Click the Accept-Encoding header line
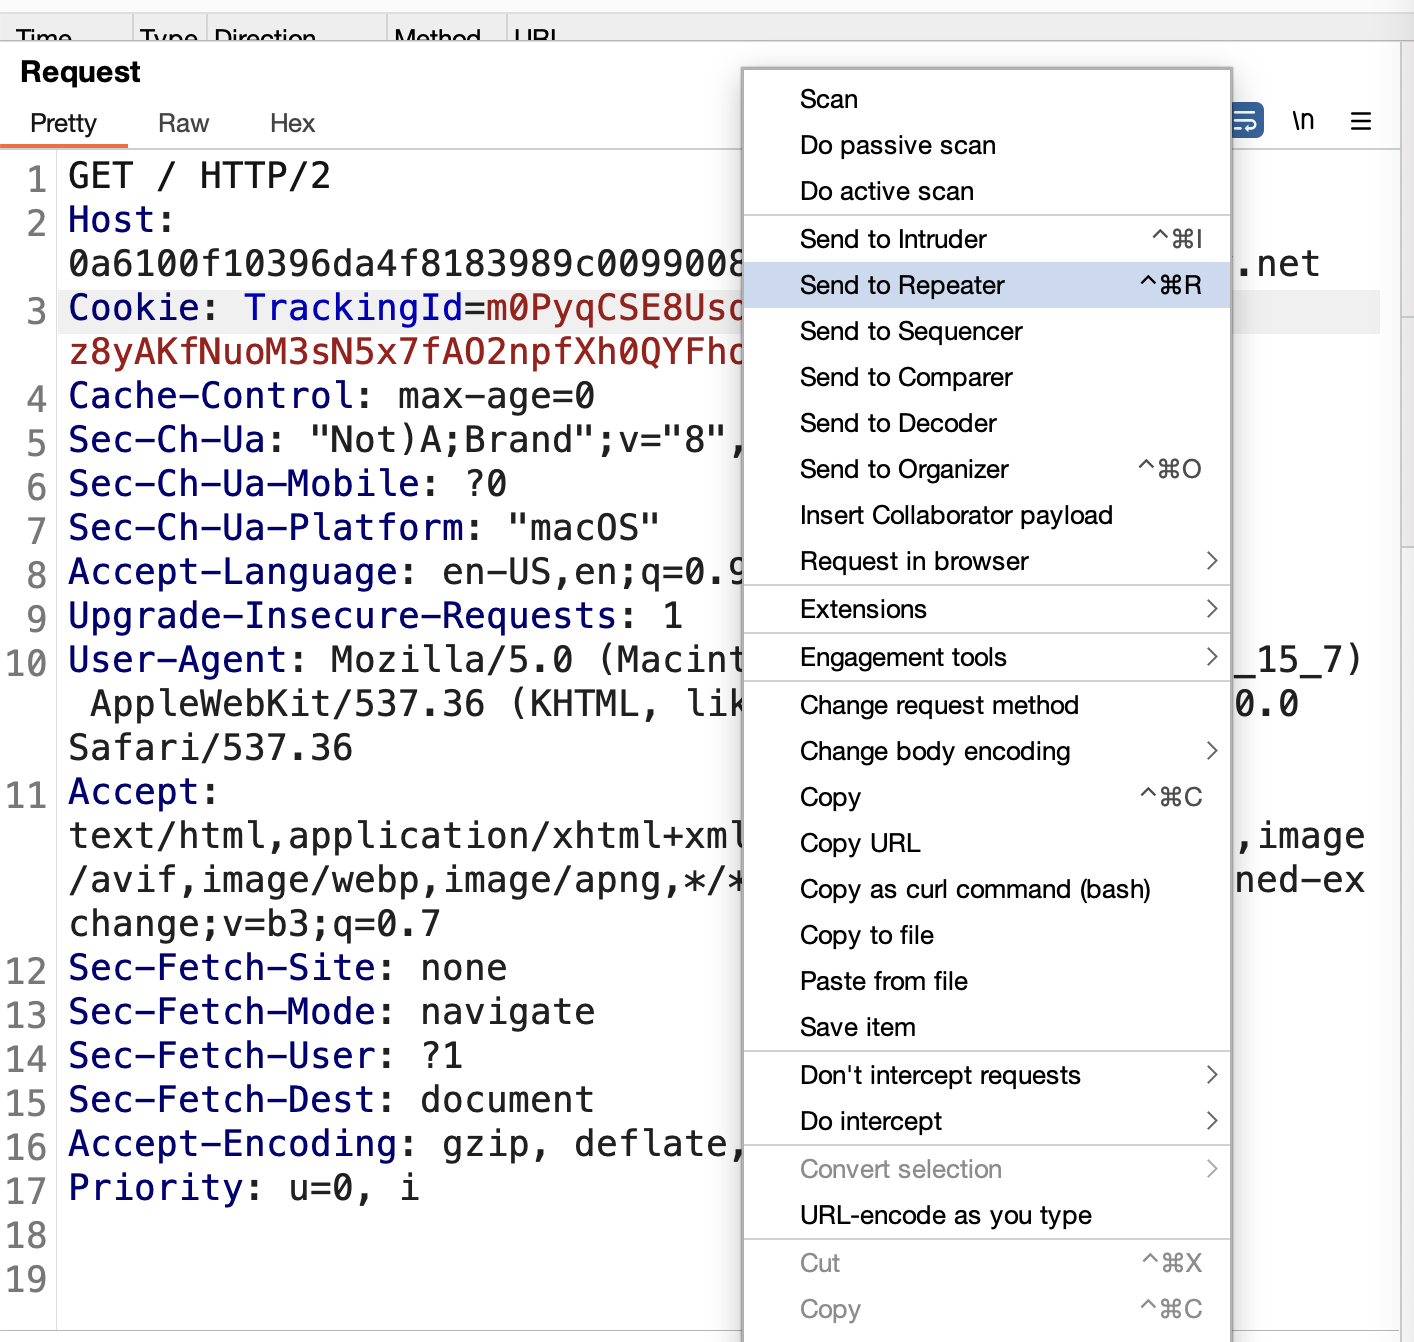1414x1342 pixels. pyautogui.click(x=405, y=1144)
